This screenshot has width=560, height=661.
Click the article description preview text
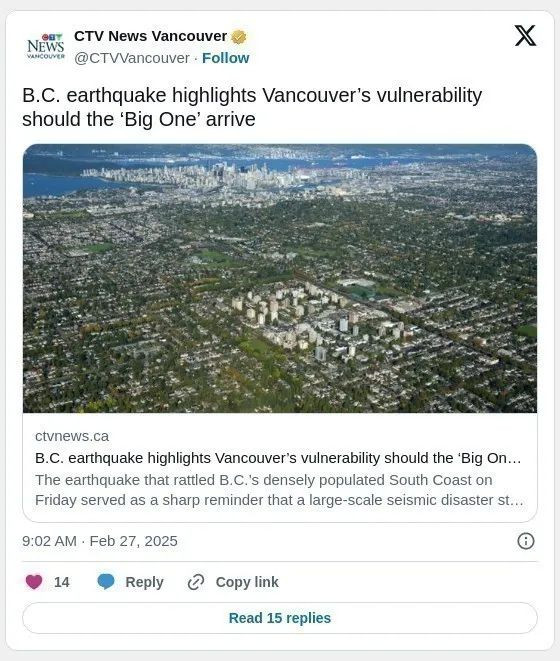(x=279, y=490)
